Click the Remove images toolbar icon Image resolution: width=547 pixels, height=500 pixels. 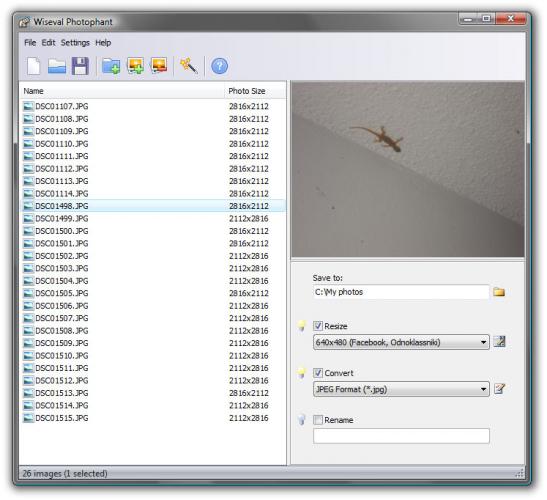pyautogui.click(x=159, y=65)
